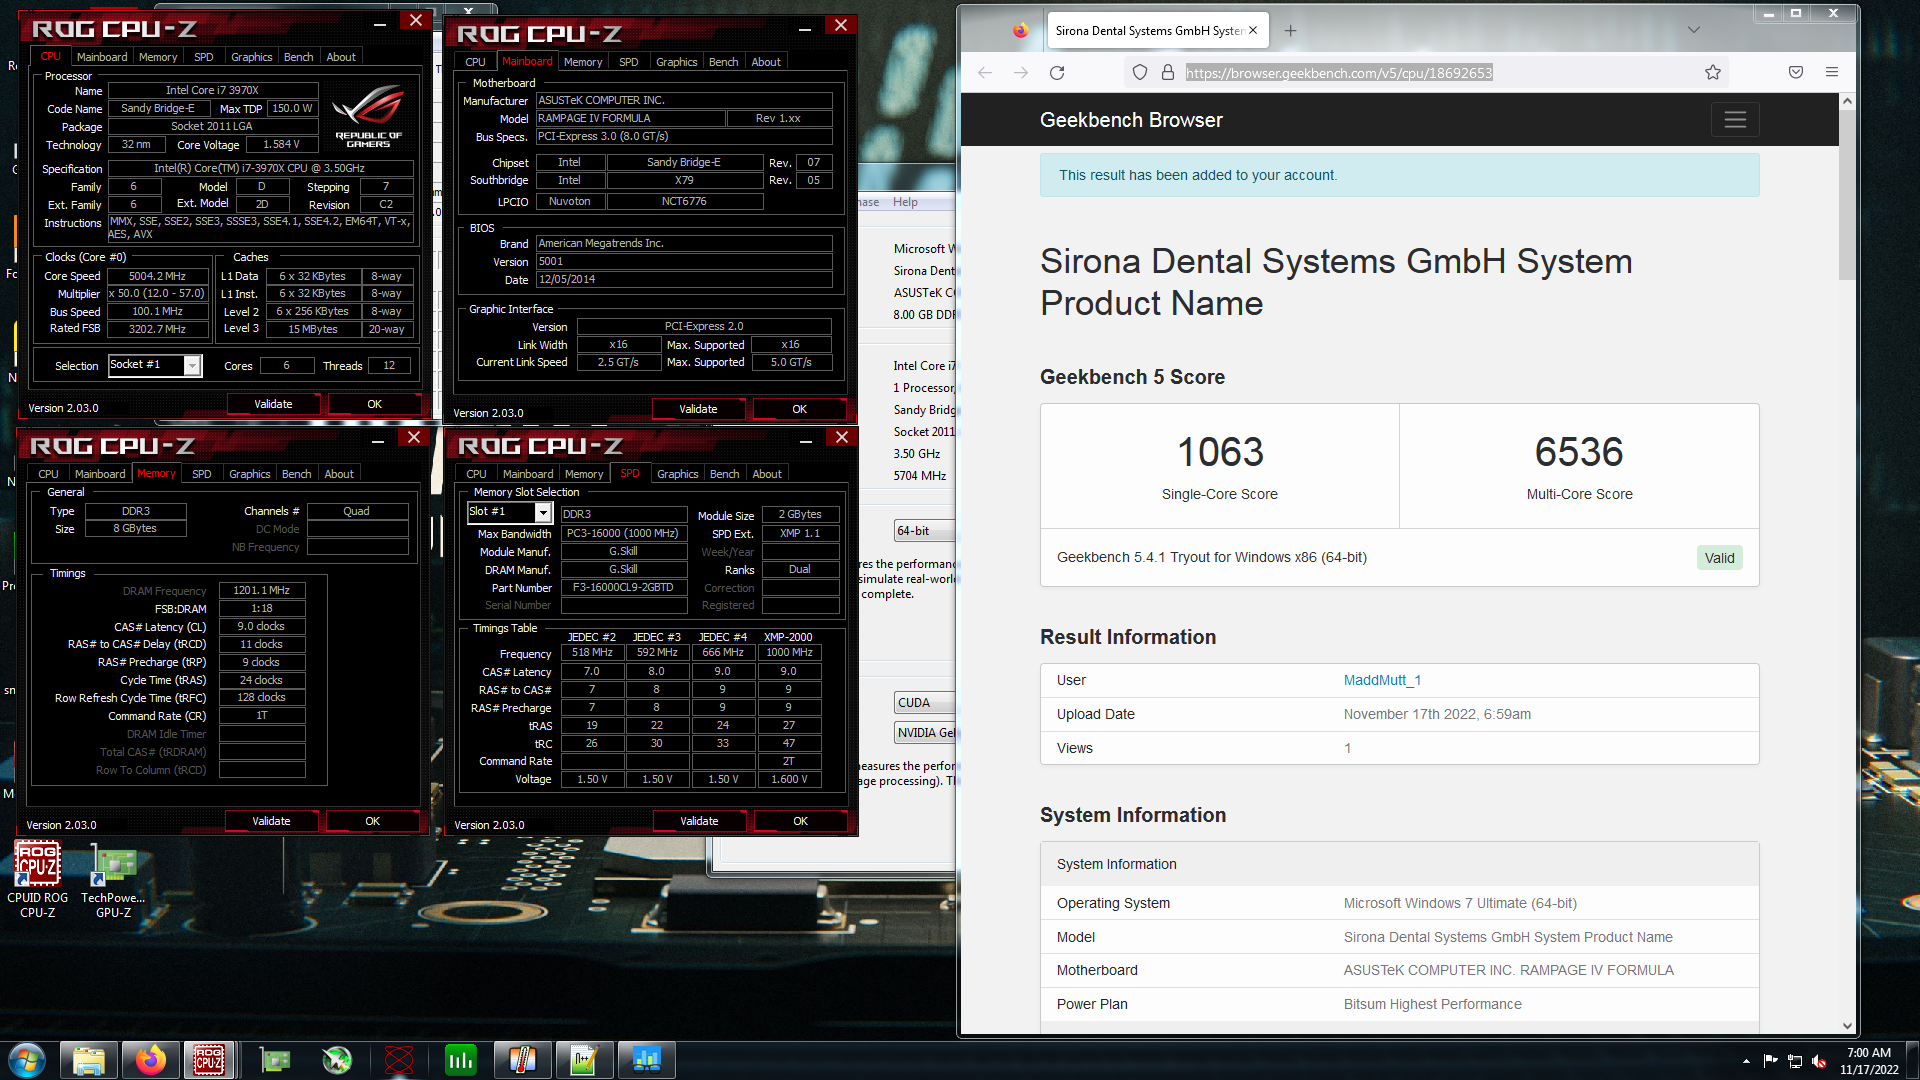Click the Valid badge
This screenshot has width=1920, height=1080.
point(1719,558)
